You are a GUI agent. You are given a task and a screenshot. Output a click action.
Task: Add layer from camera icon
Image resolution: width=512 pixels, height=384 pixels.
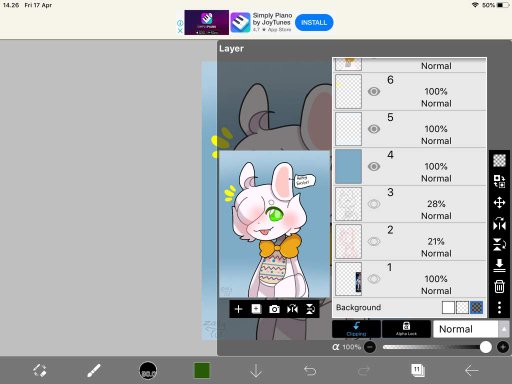click(x=274, y=309)
